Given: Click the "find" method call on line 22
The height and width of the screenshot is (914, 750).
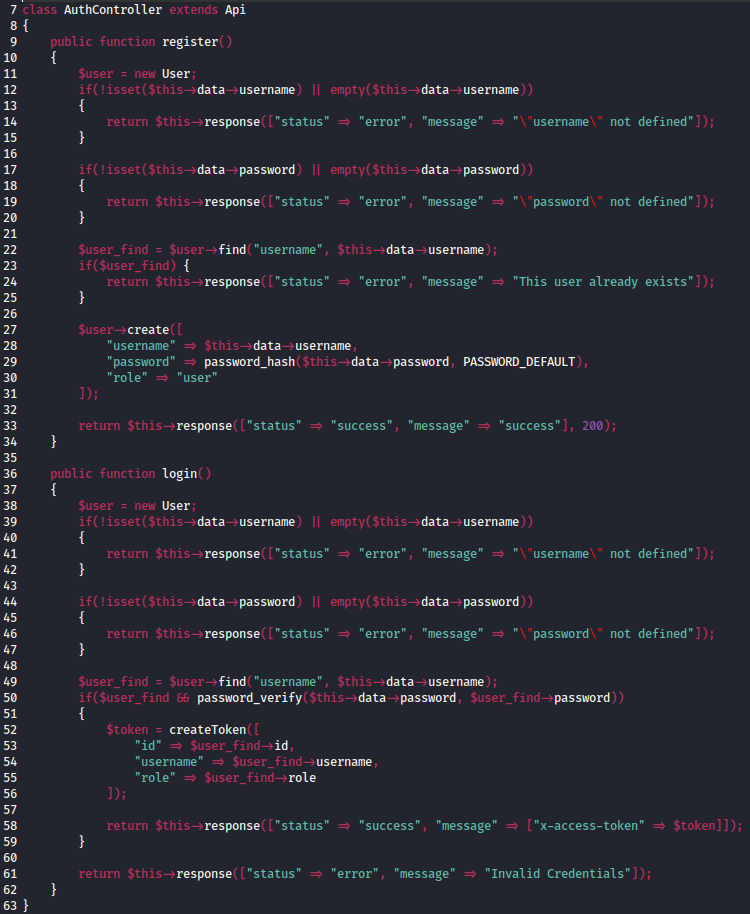Looking at the screenshot, I should (232, 249).
